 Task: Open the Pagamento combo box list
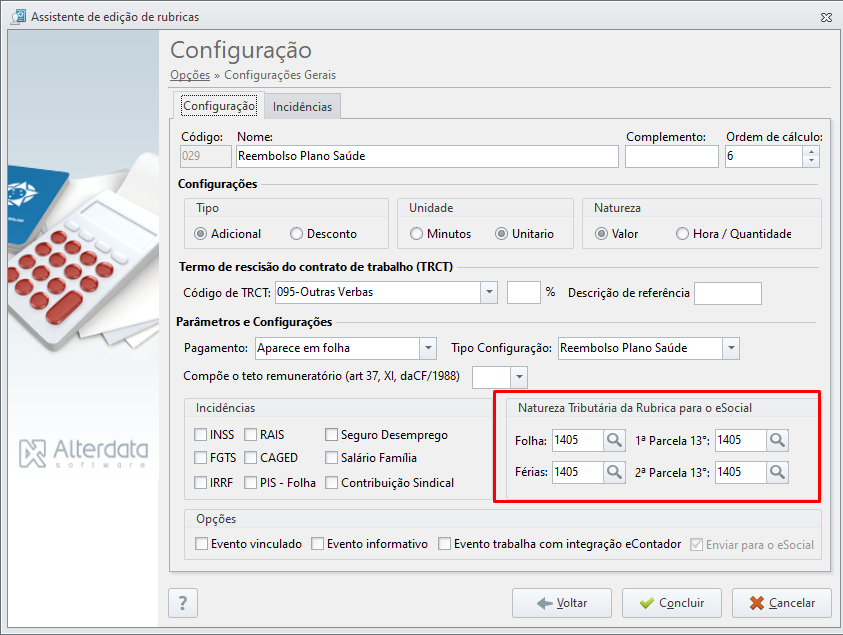click(428, 348)
